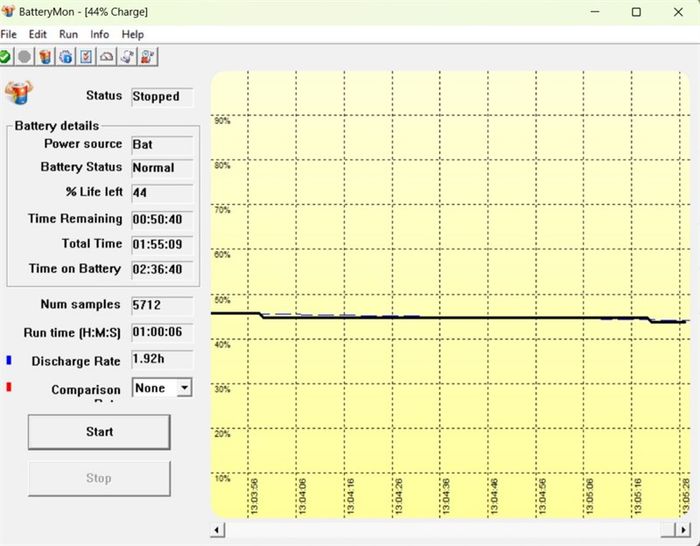Click the graph scrollbar right arrow
The height and width of the screenshot is (546, 700).
point(683,530)
